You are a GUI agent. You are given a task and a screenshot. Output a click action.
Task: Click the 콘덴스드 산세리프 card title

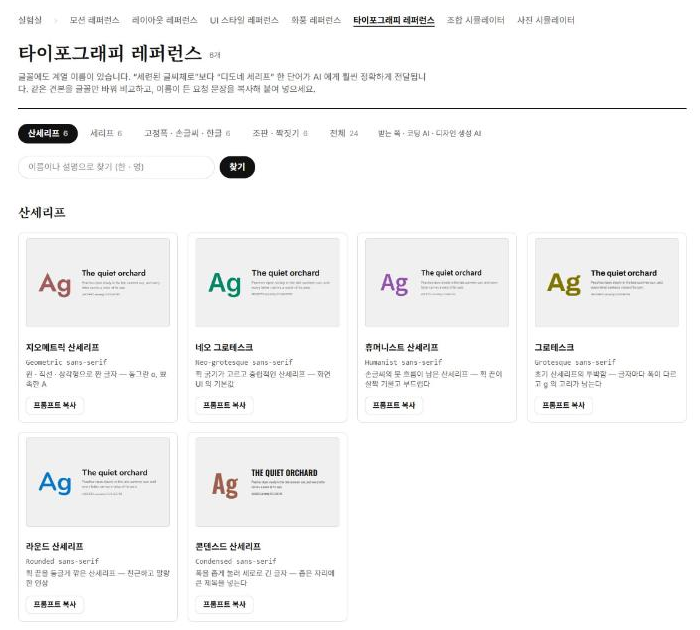pyautogui.click(x=228, y=547)
